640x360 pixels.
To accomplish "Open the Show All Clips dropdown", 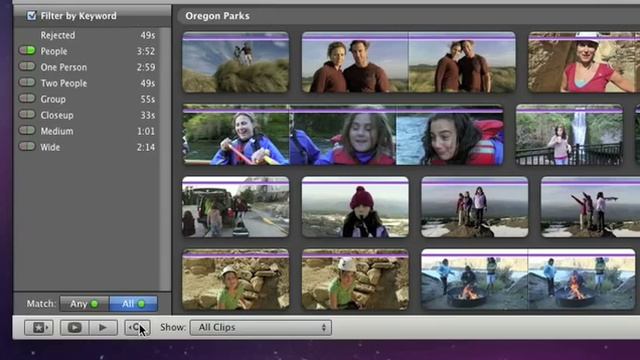I will [261, 327].
